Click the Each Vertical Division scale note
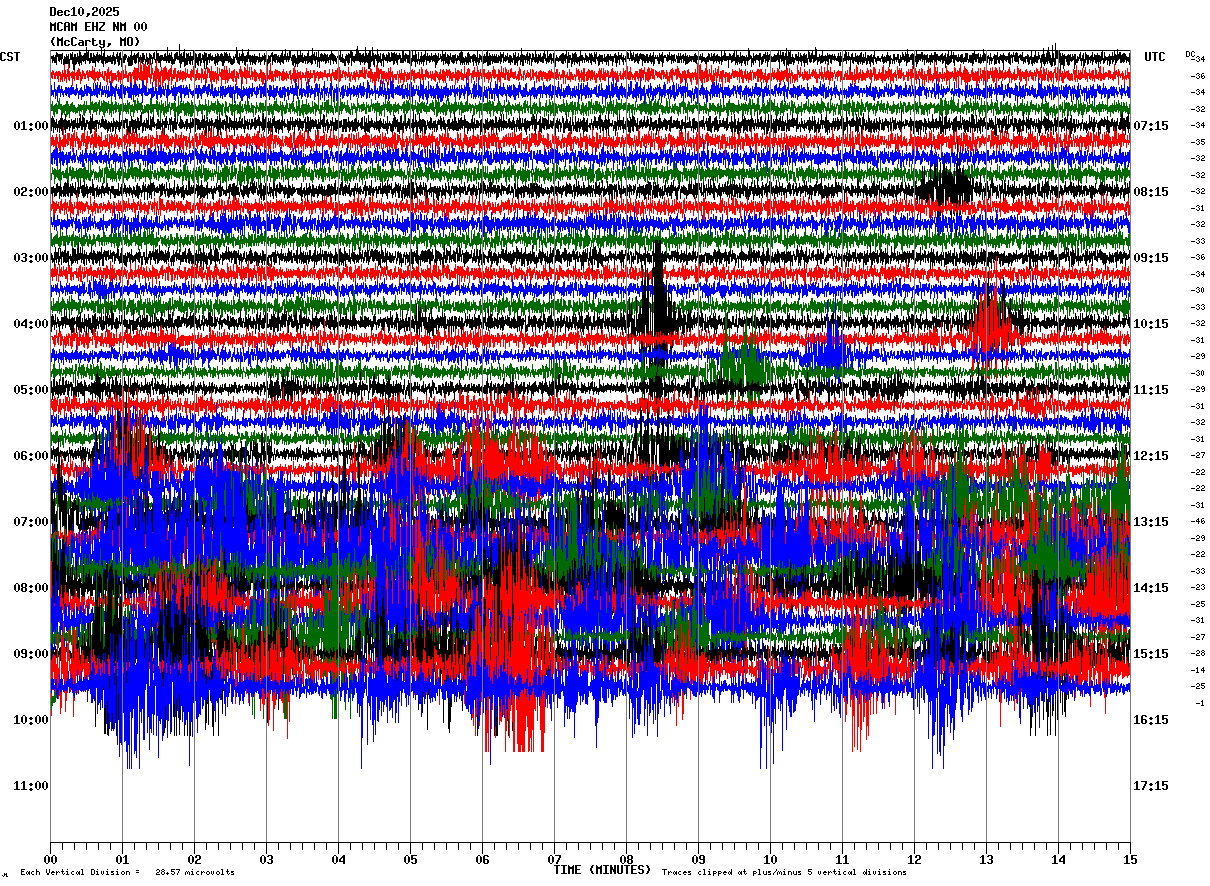 [128, 872]
